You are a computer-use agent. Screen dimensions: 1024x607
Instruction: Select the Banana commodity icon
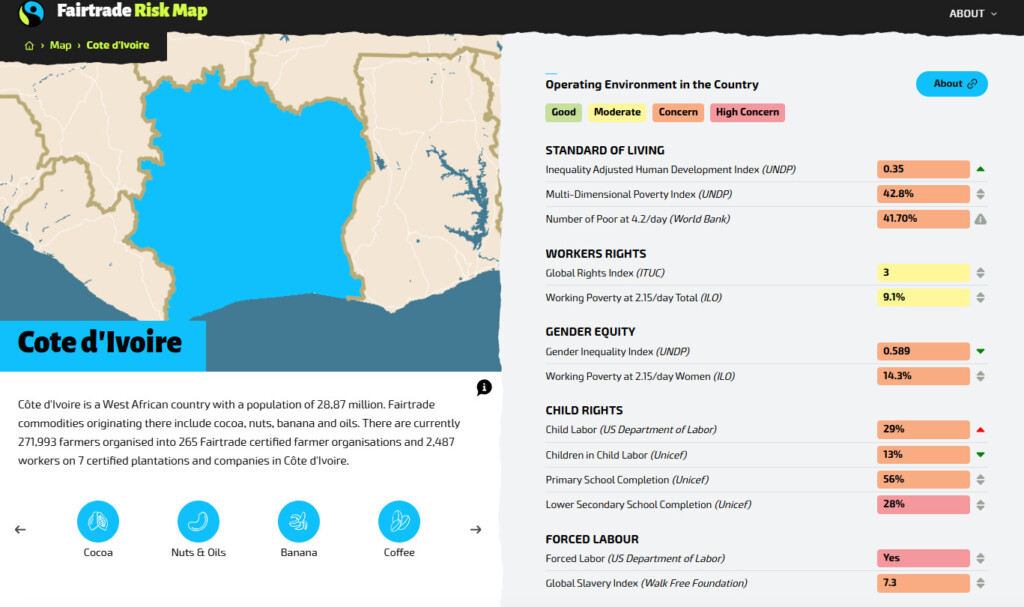[x=298, y=521]
